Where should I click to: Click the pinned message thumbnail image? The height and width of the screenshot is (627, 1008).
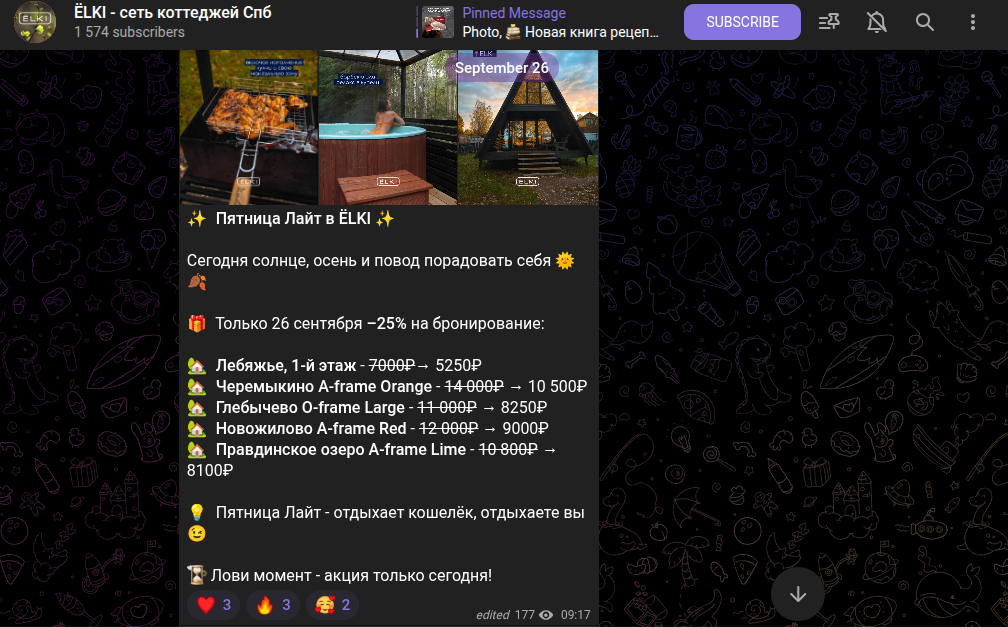click(438, 22)
